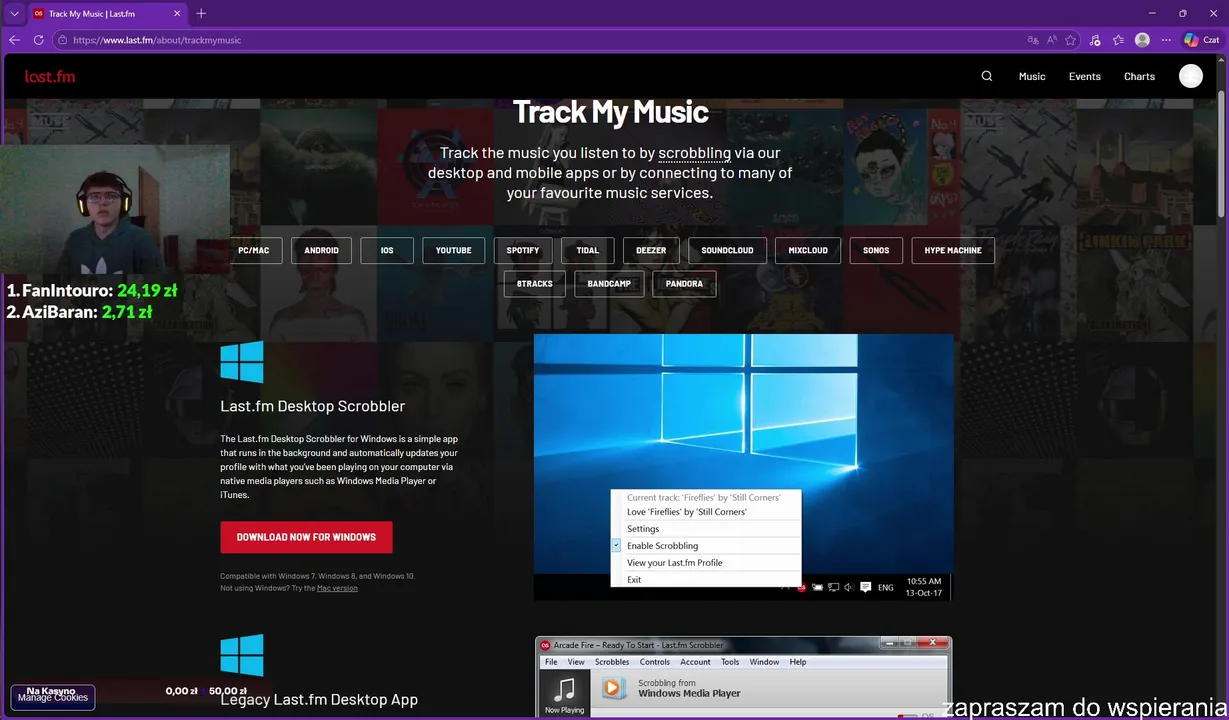Image resolution: width=1229 pixels, height=720 pixels.
Task: Open Copilot Czat button
Action: 1201,40
